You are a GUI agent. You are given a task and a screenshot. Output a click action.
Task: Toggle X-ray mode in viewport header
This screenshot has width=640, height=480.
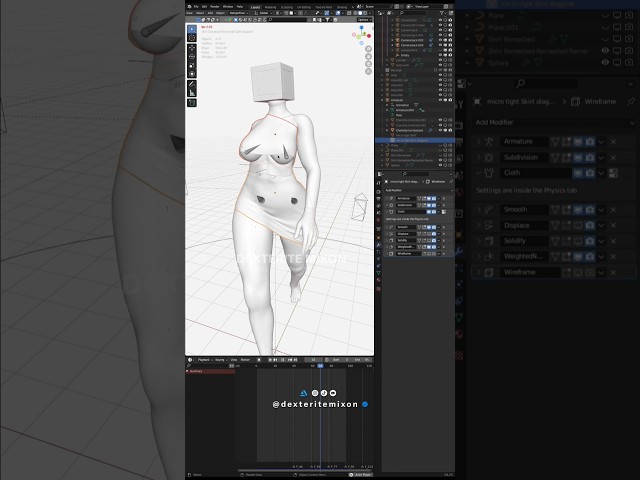click(349, 13)
